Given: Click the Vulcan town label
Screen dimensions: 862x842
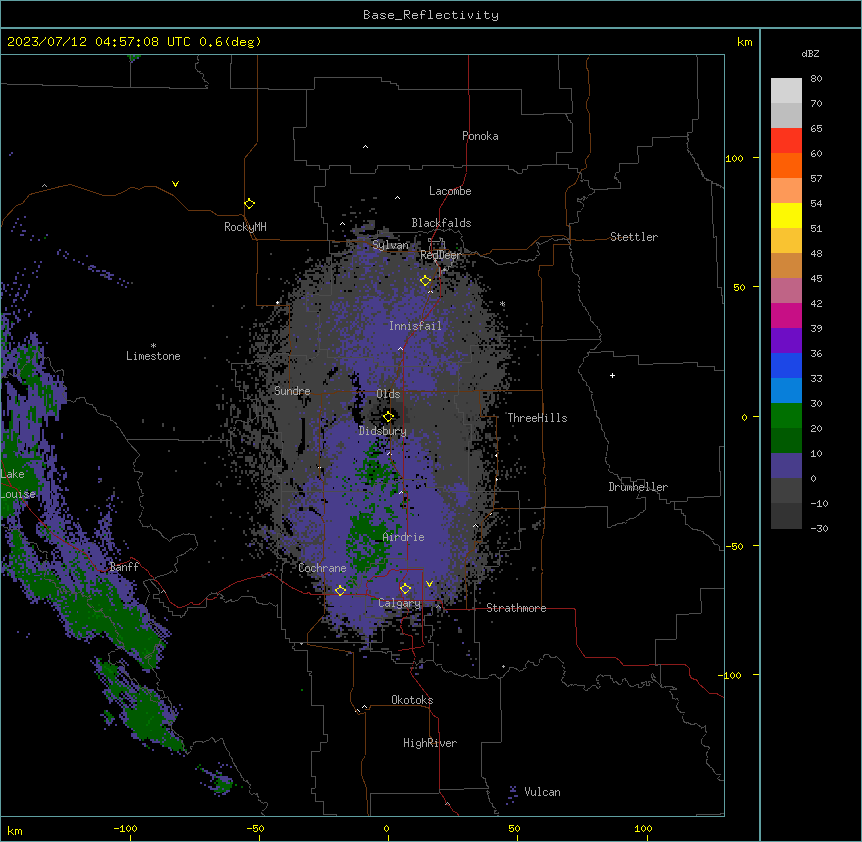Looking at the screenshot, I should [543, 792].
